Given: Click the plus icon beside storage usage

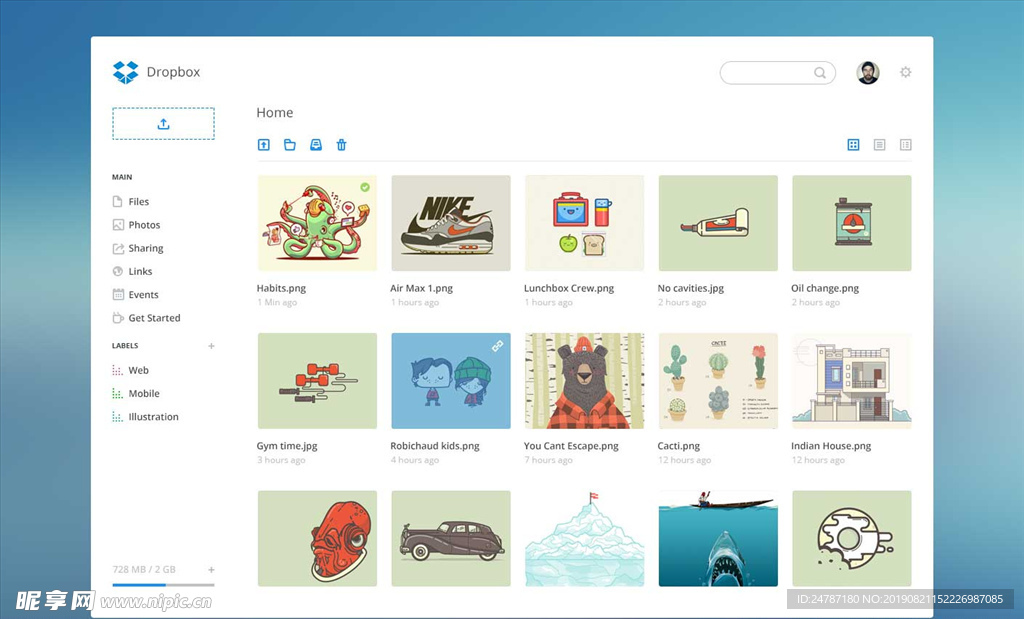Looking at the screenshot, I should (x=211, y=570).
